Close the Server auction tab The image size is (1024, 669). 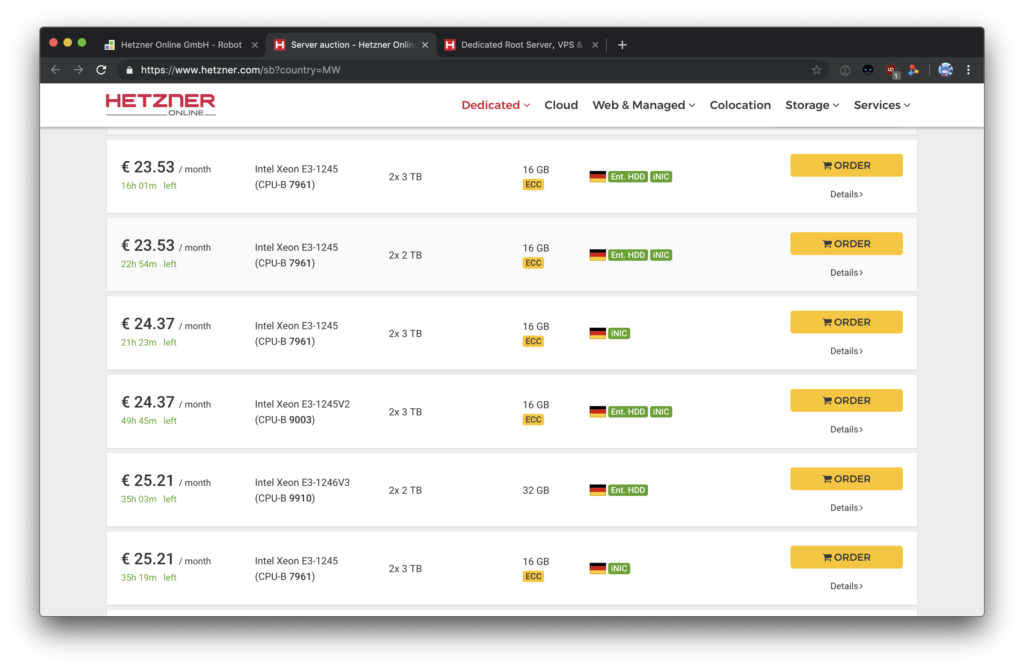pyautogui.click(x=425, y=44)
